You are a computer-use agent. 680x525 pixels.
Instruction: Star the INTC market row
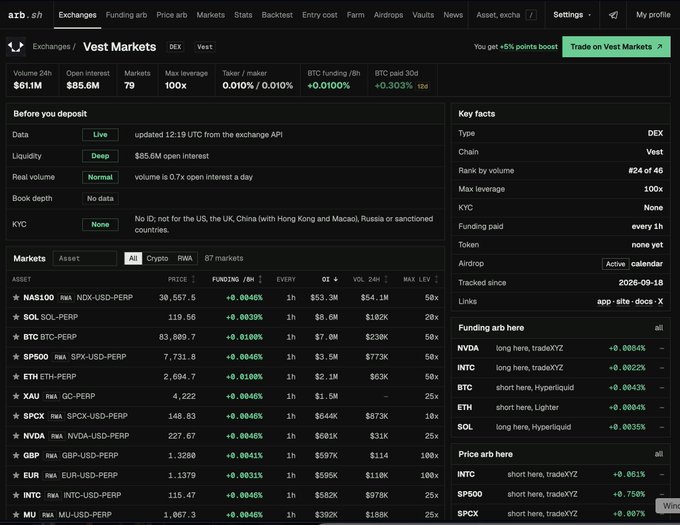[x=16, y=495]
